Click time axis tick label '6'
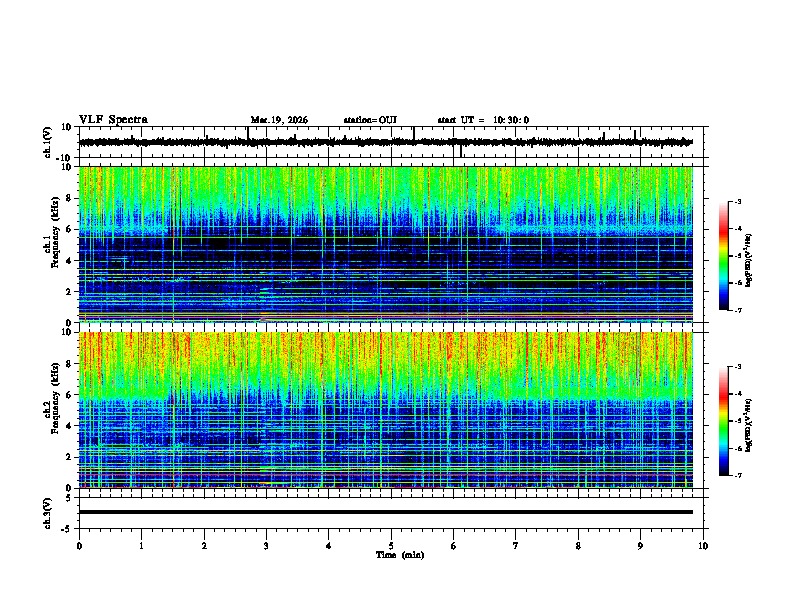 point(454,546)
